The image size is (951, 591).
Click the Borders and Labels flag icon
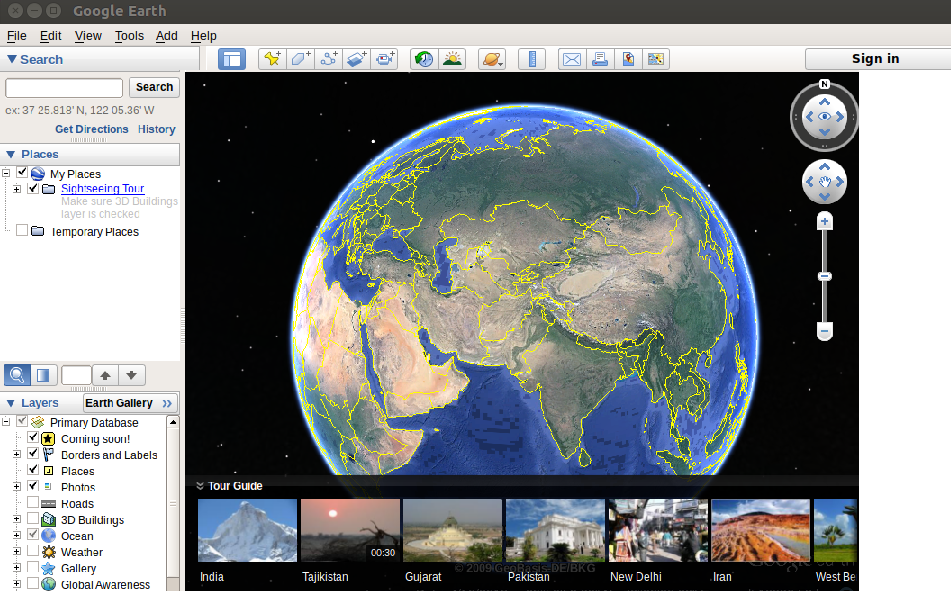[48, 454]
